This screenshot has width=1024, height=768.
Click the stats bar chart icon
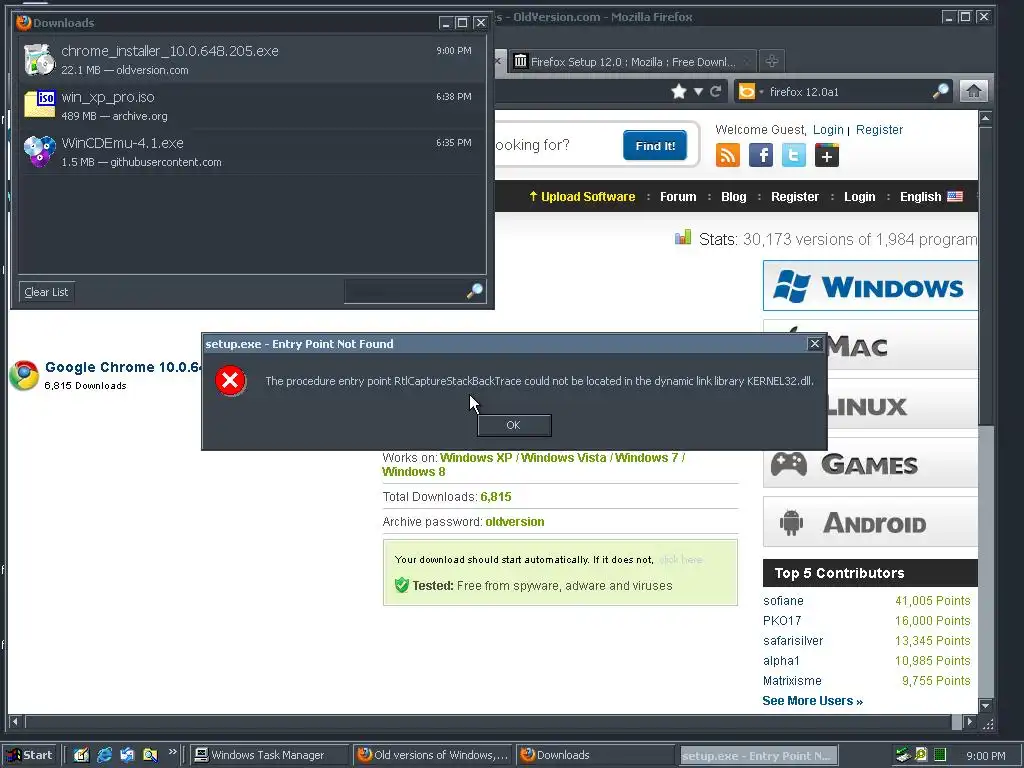click(x=683, y=237)
